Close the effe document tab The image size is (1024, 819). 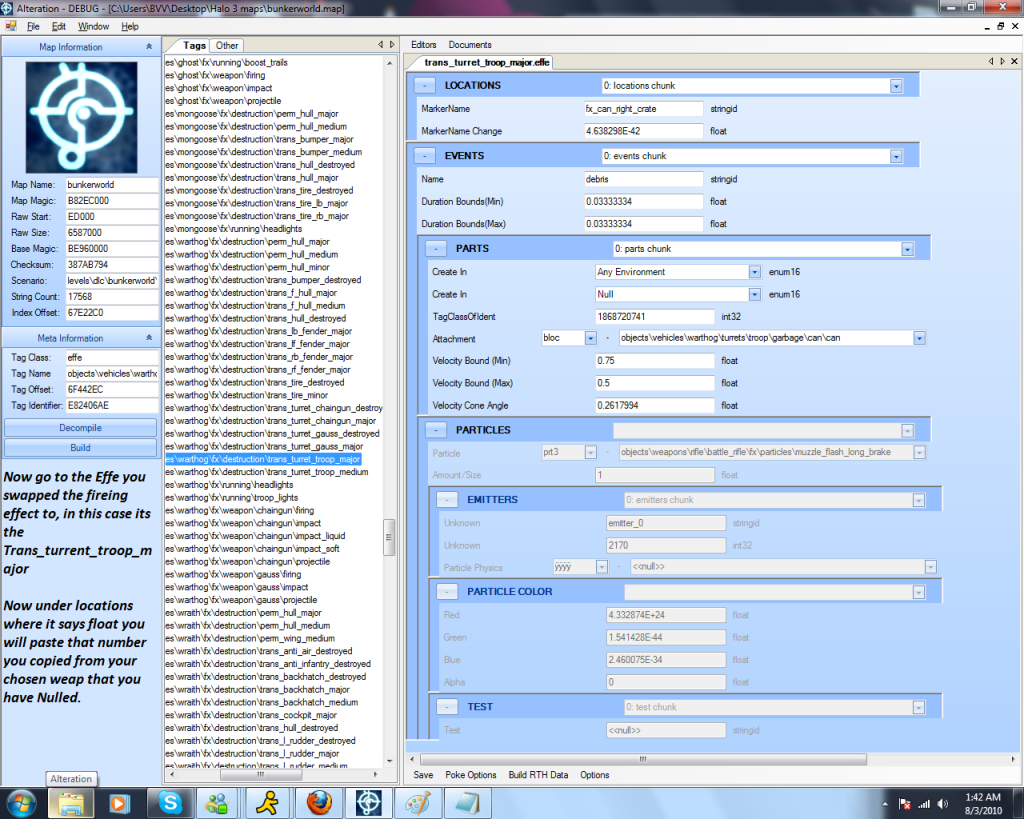click(x=1014, y=61)
